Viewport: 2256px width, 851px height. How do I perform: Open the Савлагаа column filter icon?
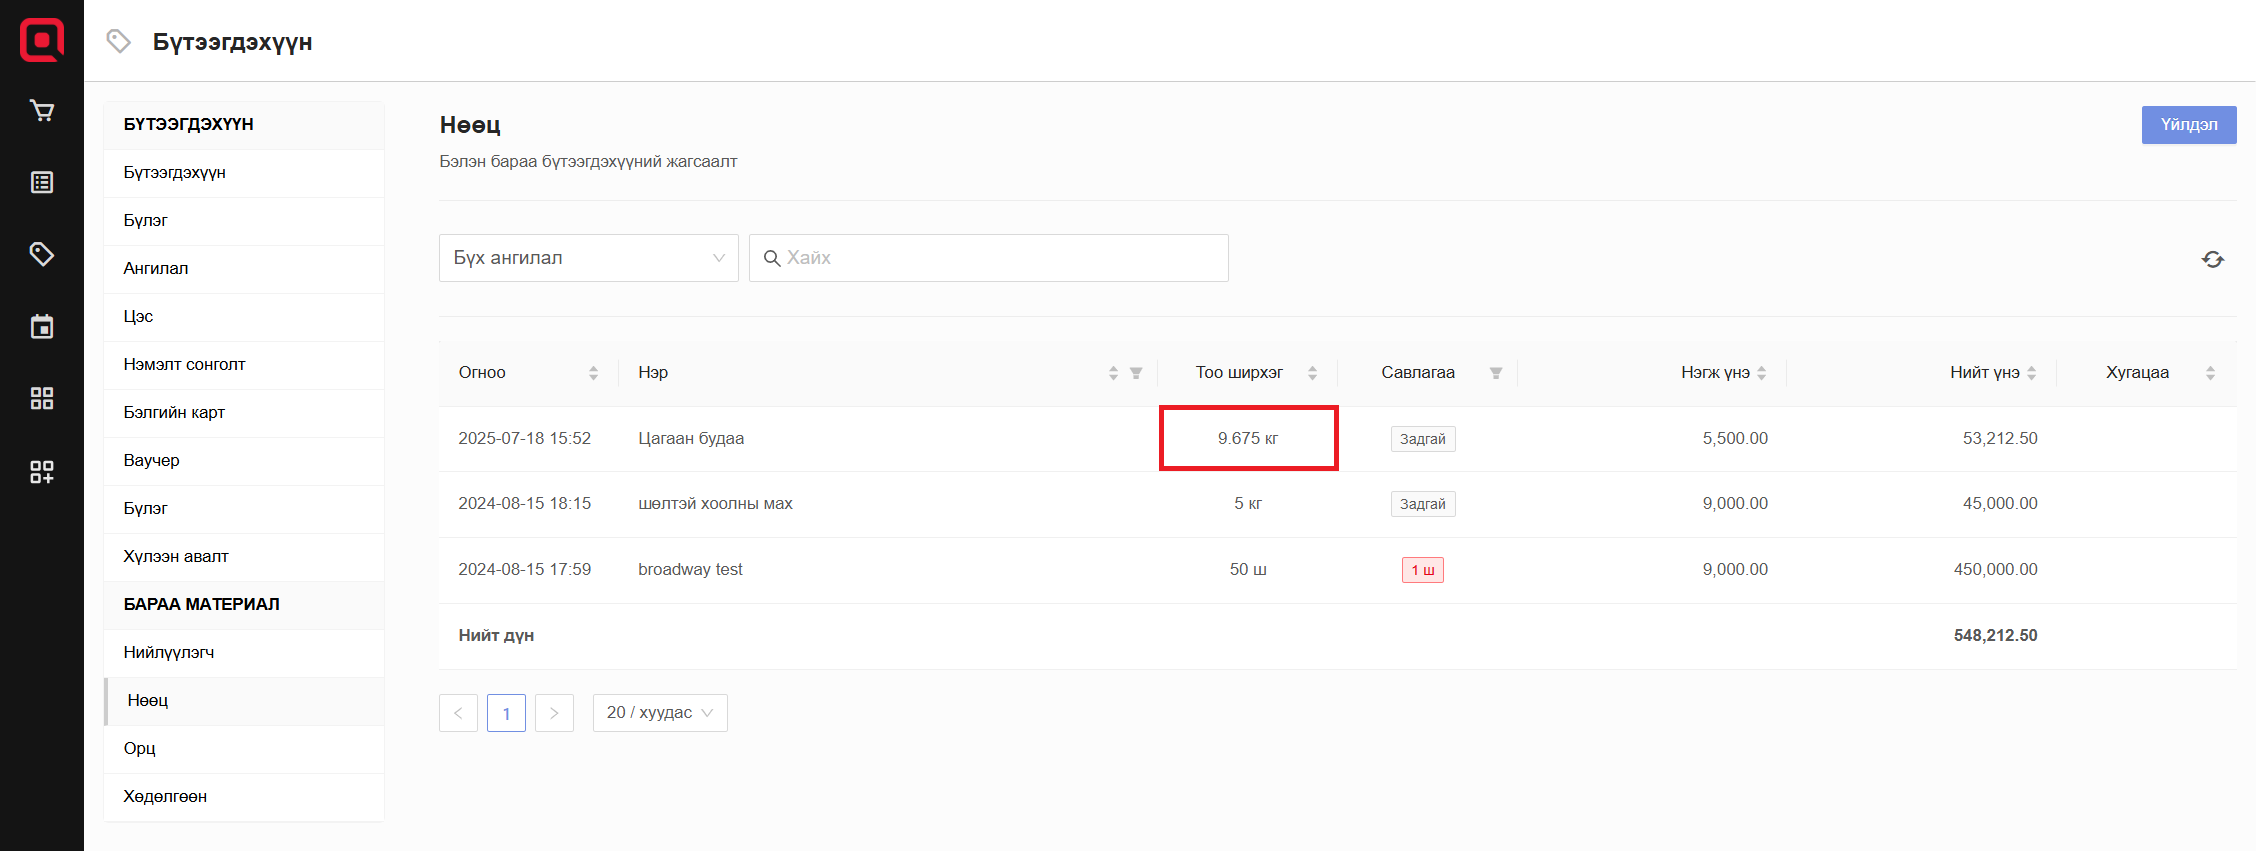tap(1495, 373)
